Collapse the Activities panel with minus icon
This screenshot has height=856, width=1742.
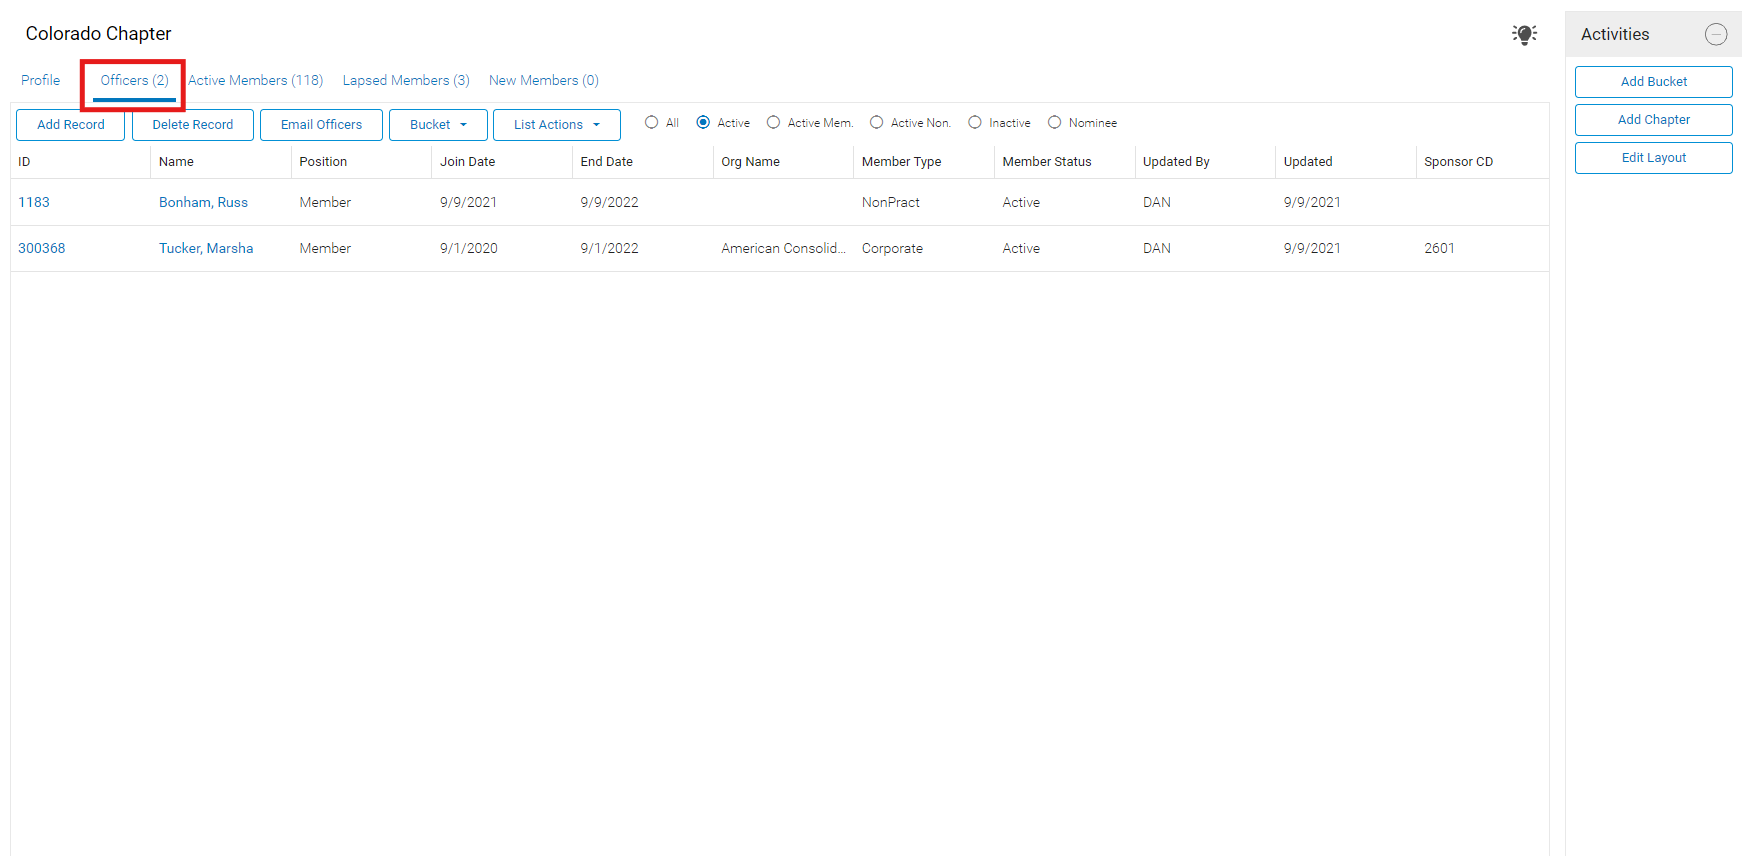coord(1716,35)
